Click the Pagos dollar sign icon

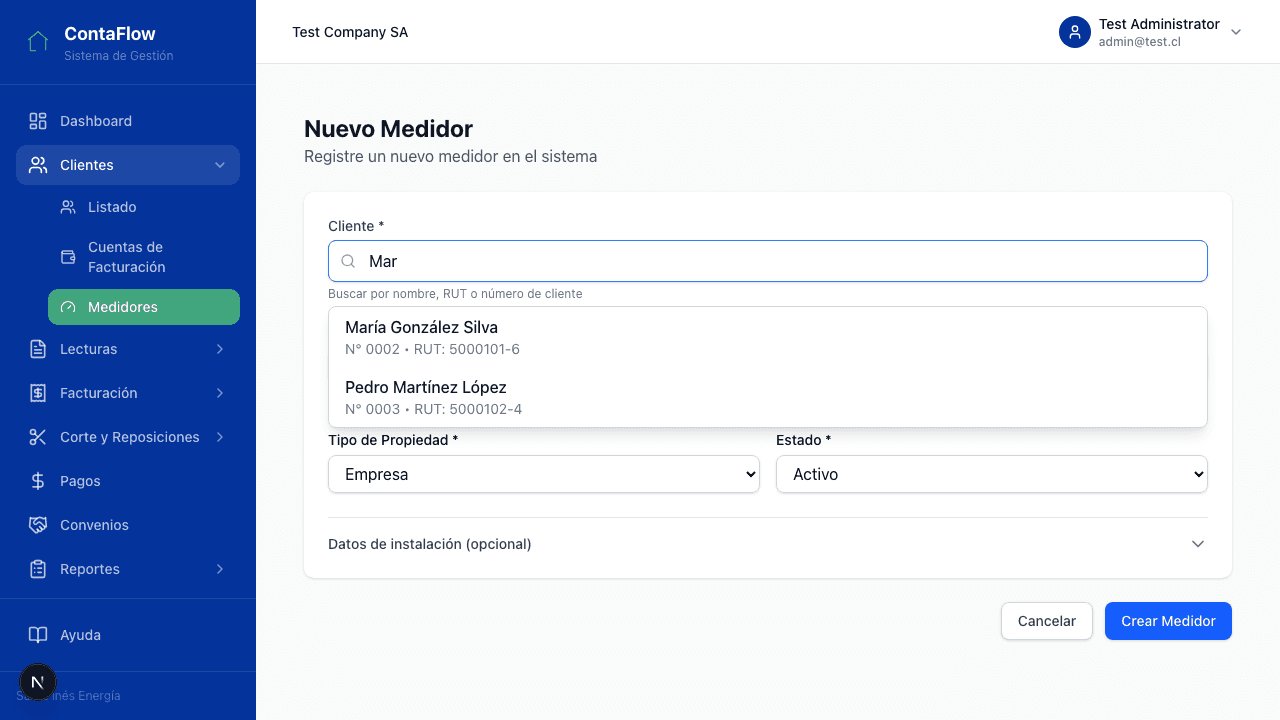pos(38,481)
